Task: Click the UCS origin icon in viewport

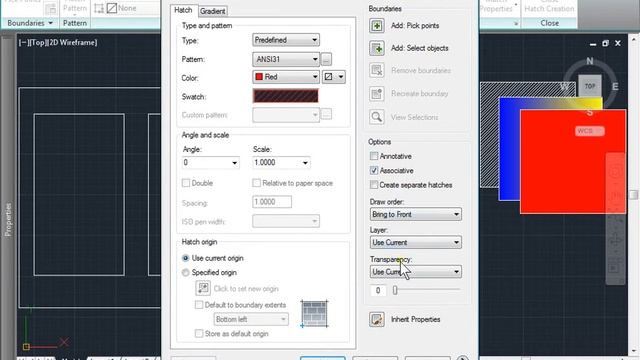Action: 26,347
